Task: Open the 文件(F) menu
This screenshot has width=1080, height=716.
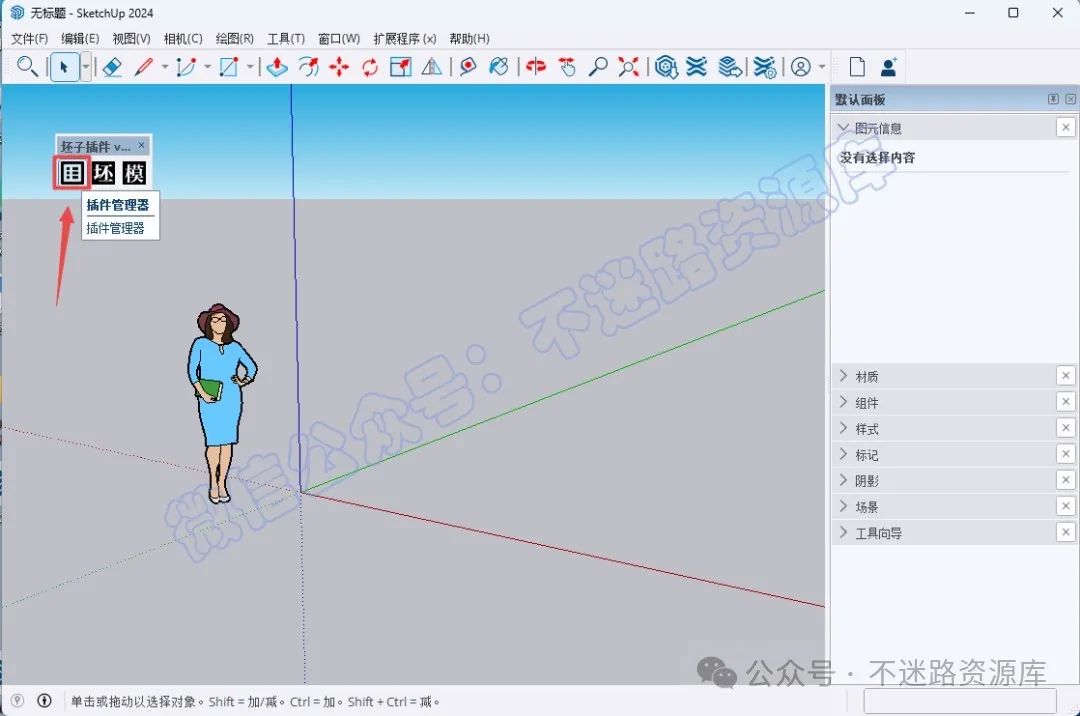Action: pos(29,39)
